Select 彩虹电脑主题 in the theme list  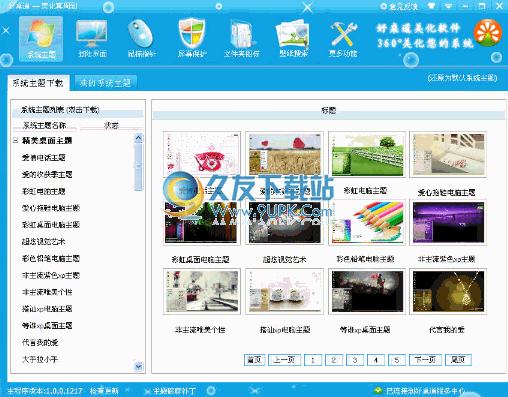pyautogui.click(x=43, y=191)
